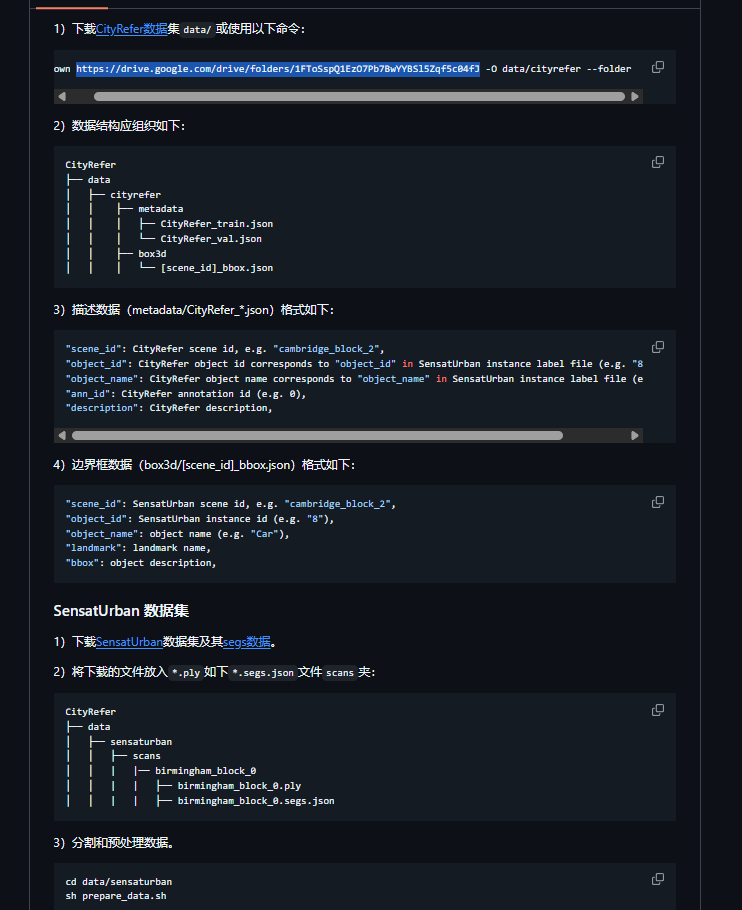Click the inline *.segs.json code label

pos(263,673)
